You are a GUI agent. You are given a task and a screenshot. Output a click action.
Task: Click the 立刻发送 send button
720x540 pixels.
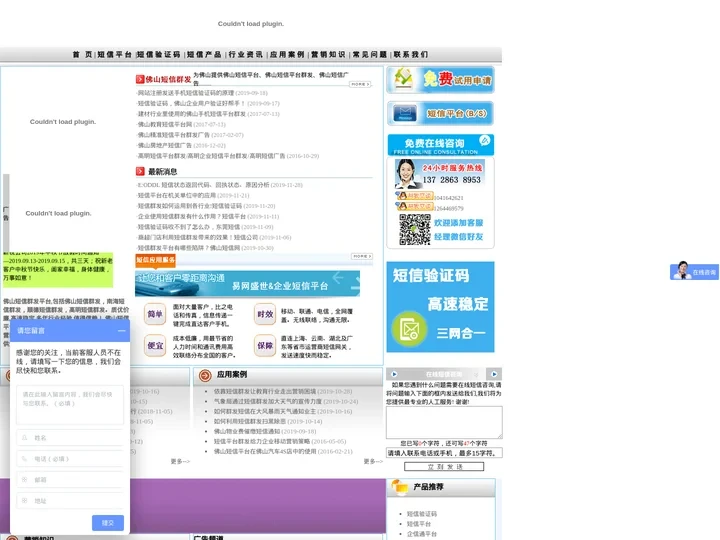[x=444, y=467]
